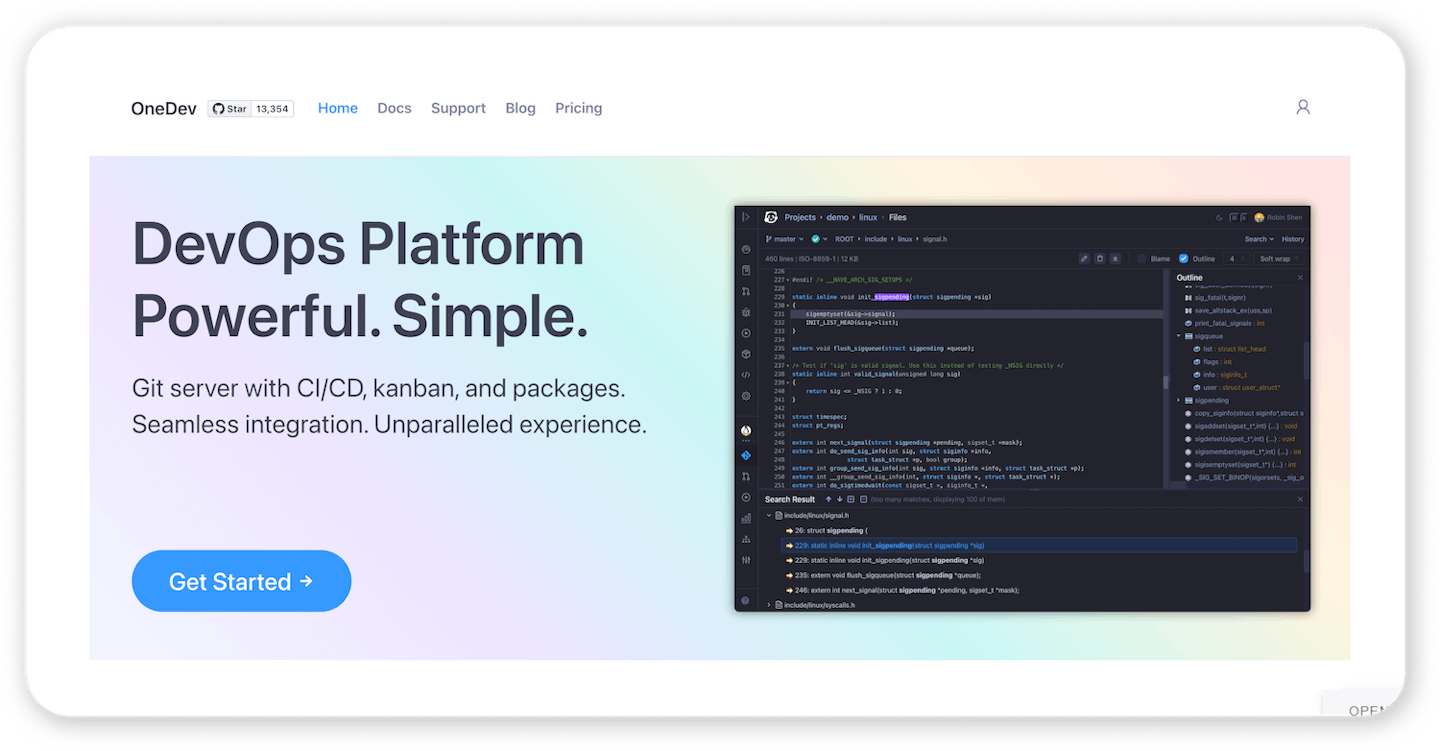Screen dimensions: 1440x751
Task: Go to the Home nav link
Action: [338, 108]
